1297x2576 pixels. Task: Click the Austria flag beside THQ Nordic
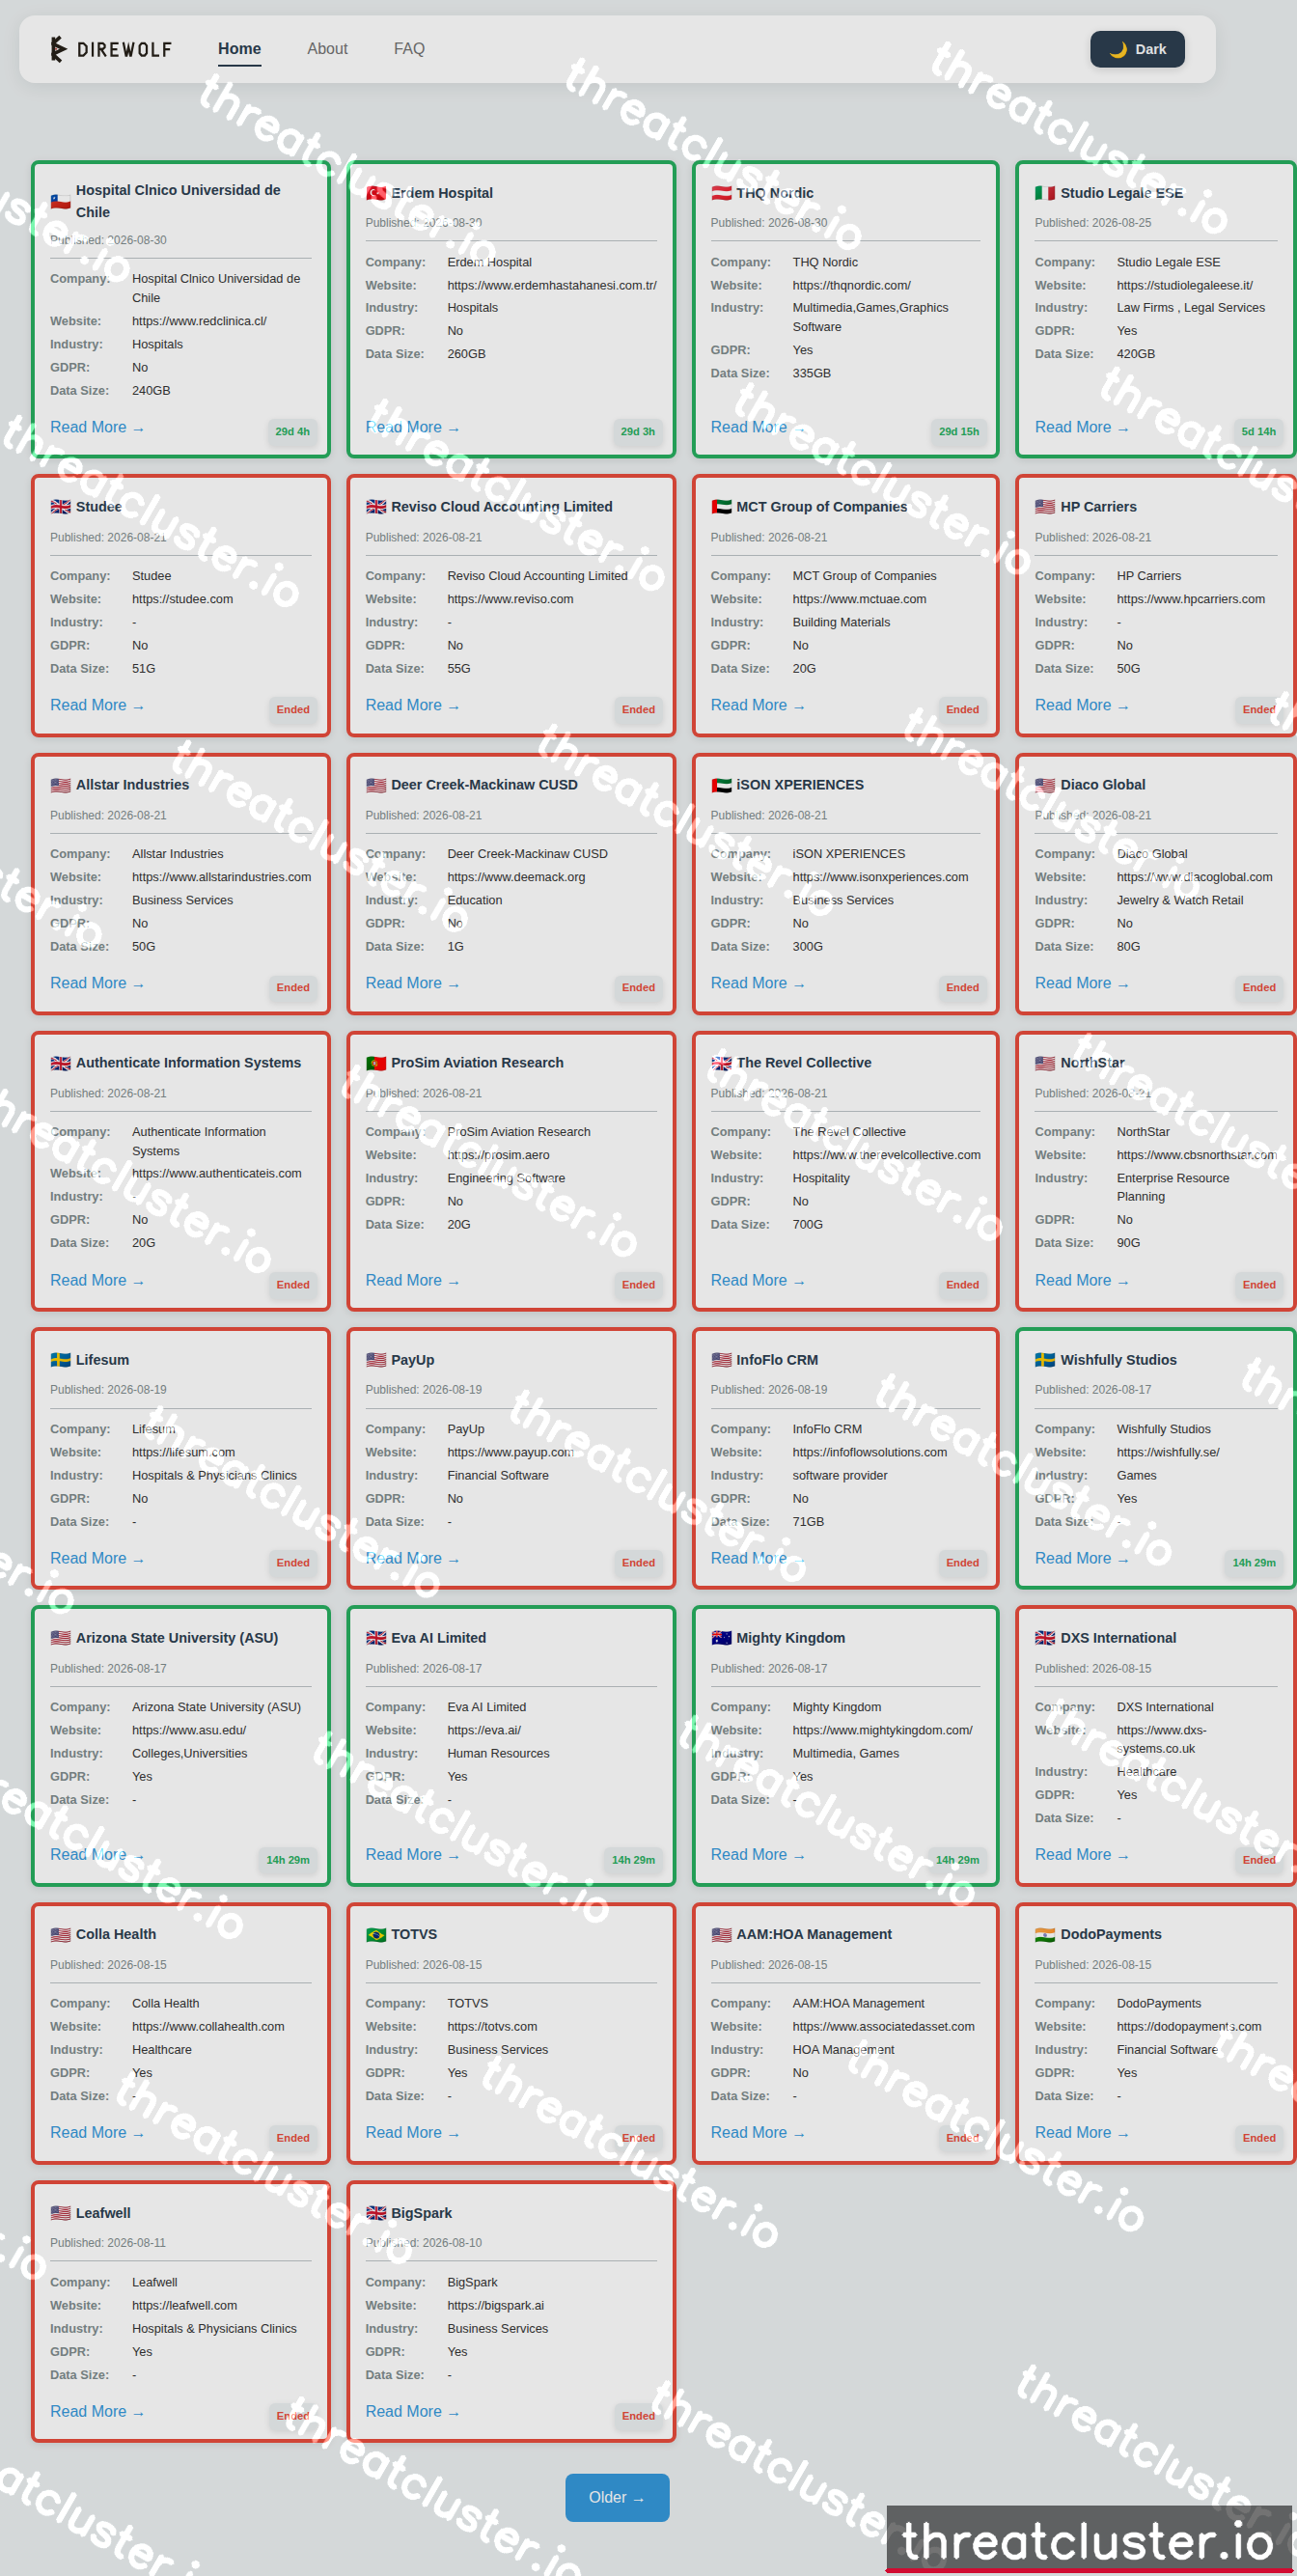click(721, 193)
